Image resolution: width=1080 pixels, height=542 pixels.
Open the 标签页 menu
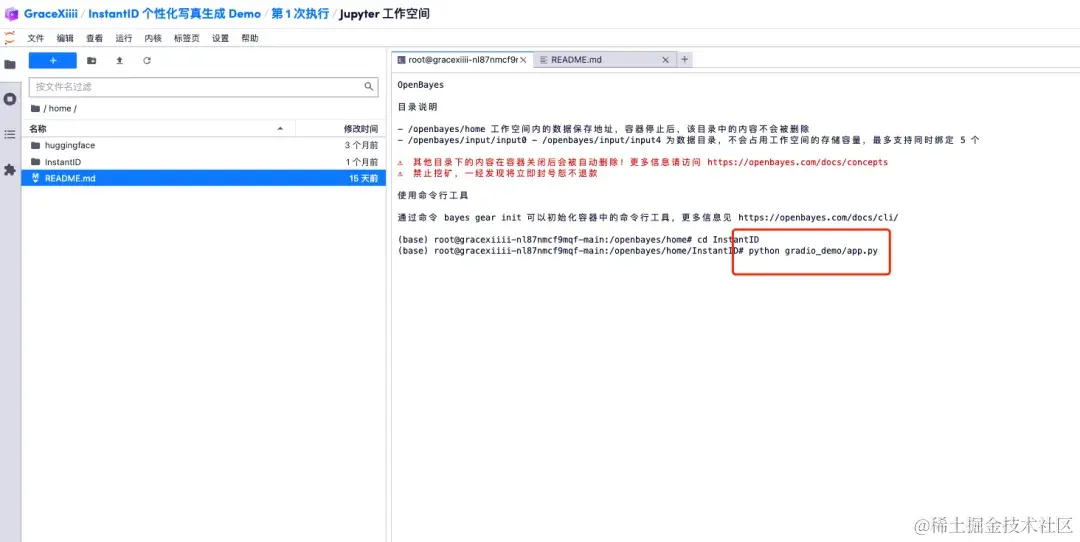(187, 39)
